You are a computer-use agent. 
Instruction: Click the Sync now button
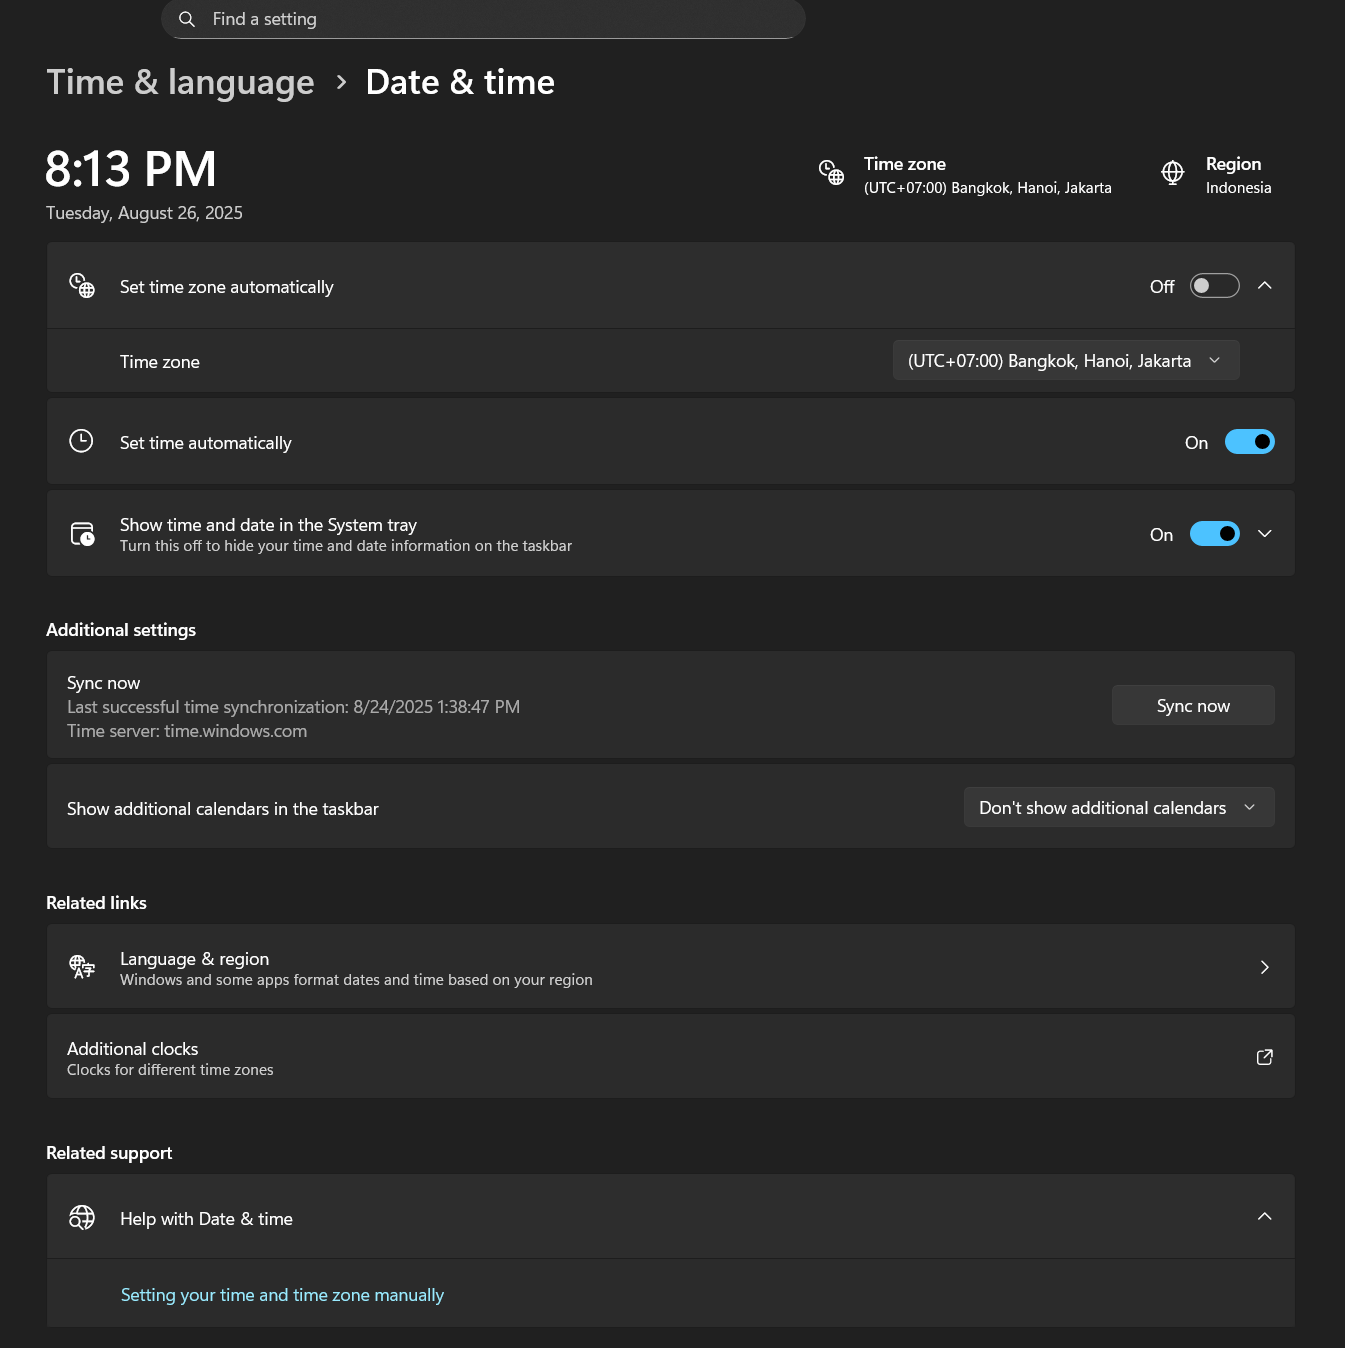point(1193,705)
